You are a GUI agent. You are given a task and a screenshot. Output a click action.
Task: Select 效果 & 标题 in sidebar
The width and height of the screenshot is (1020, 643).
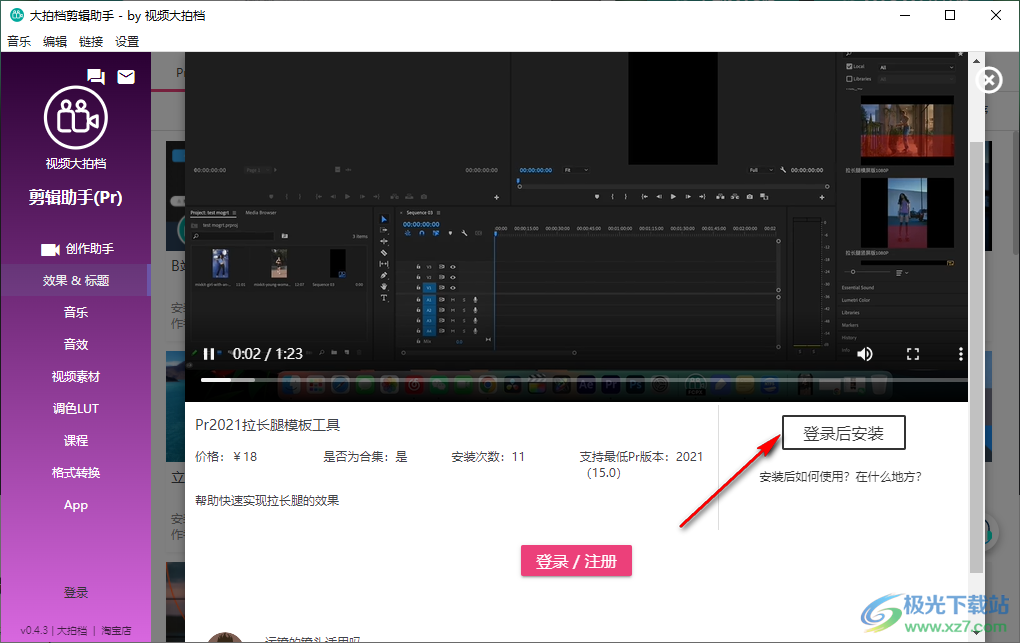coord(76,280)
